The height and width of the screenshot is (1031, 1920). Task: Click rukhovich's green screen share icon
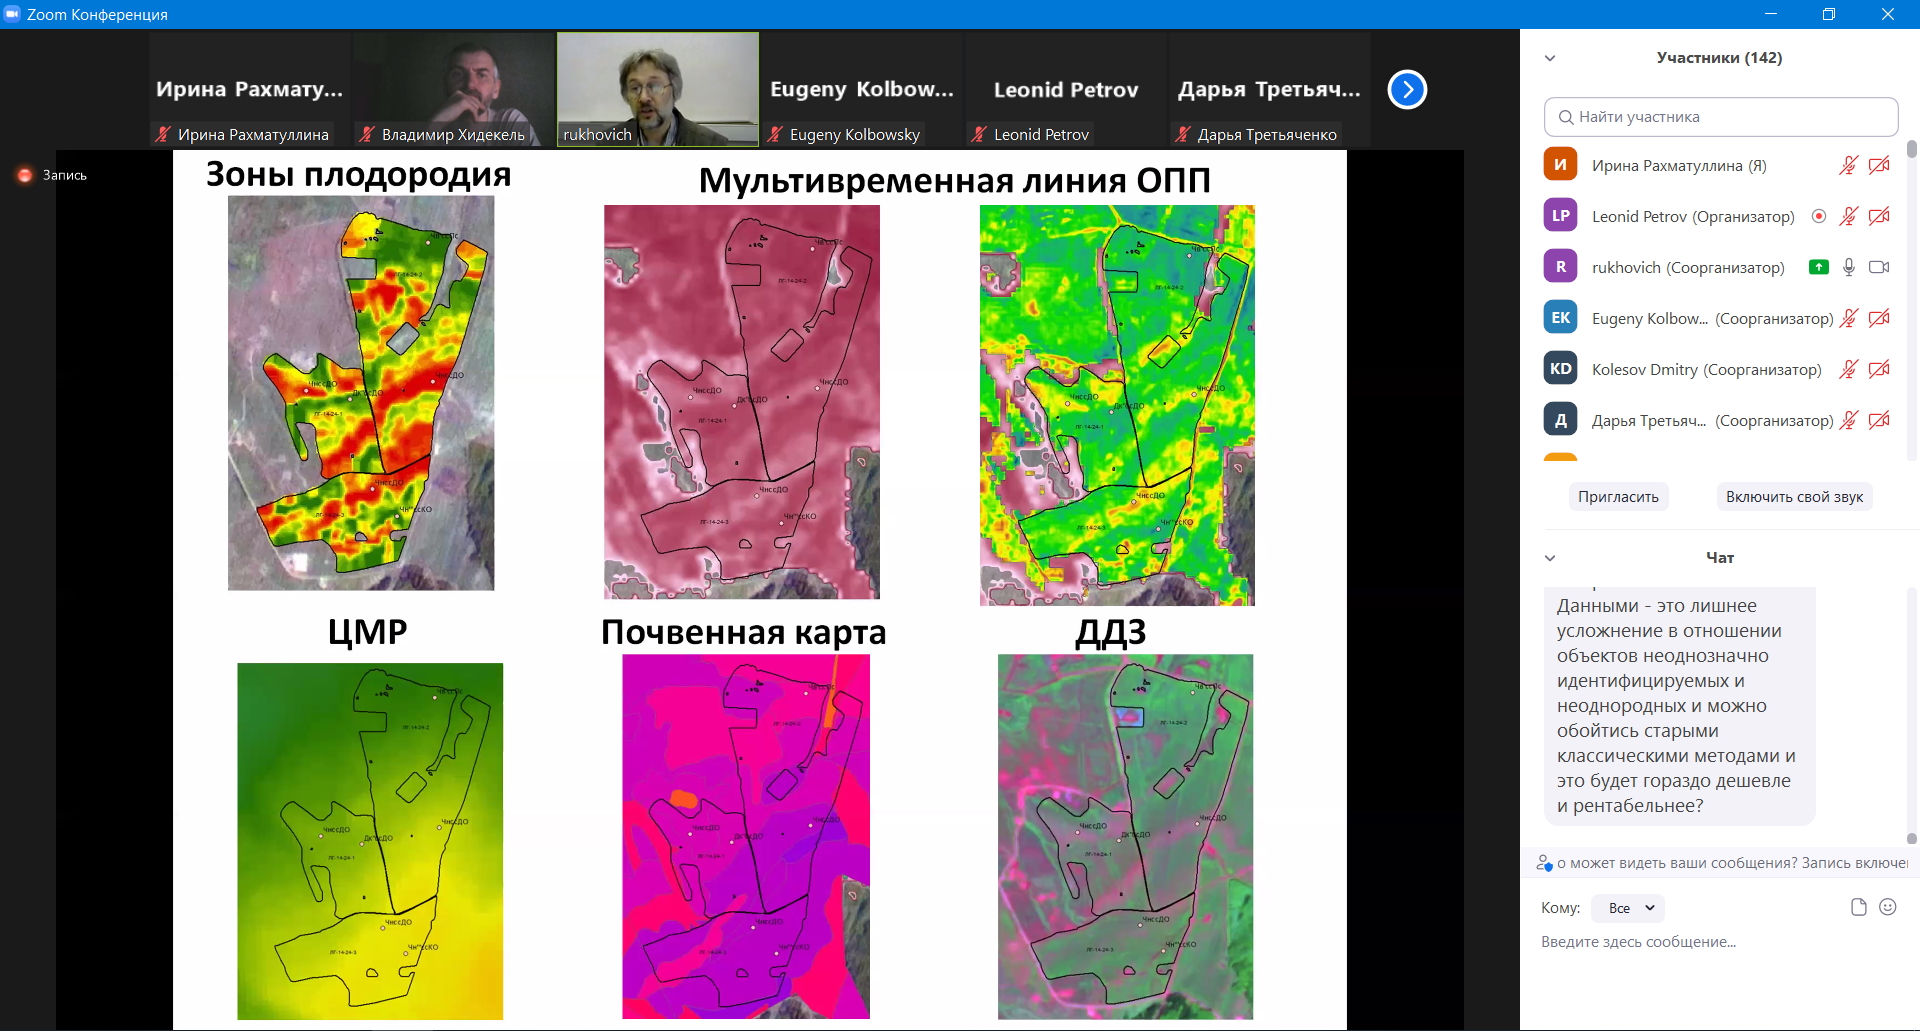[1819, 267]
